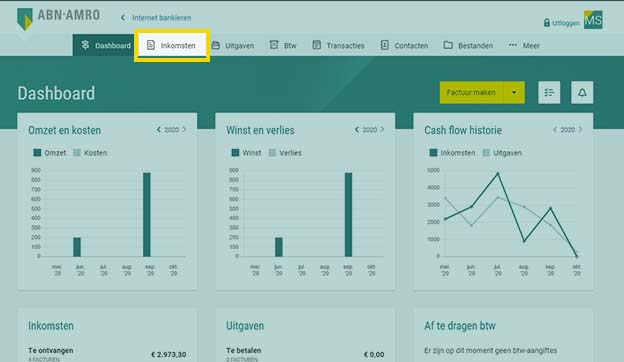The image size is (624, 362).
Task: Click the Btw icon in navigation
Action: point(274,45)
